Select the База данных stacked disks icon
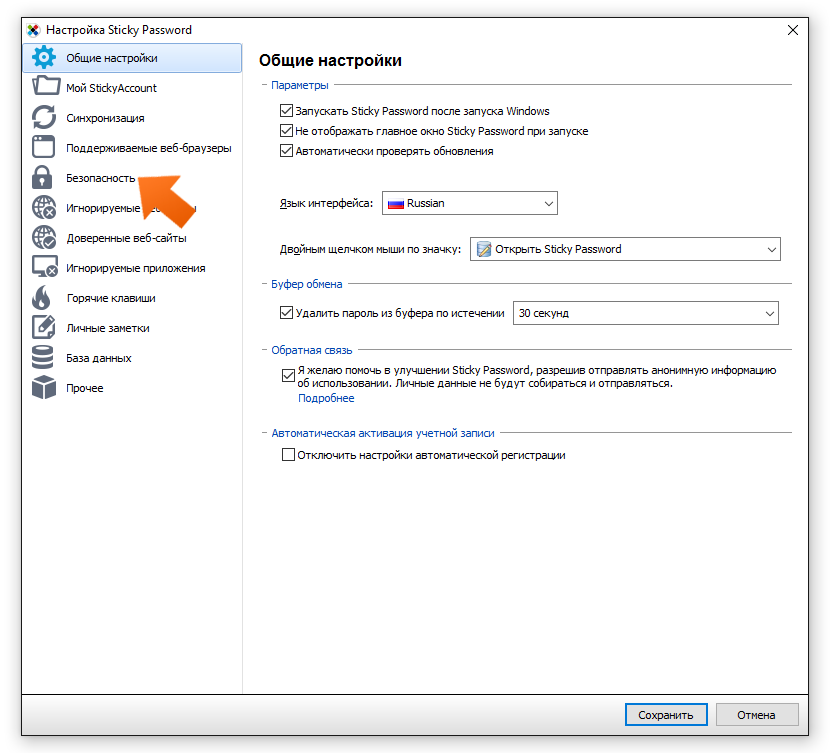 [42, 357]
